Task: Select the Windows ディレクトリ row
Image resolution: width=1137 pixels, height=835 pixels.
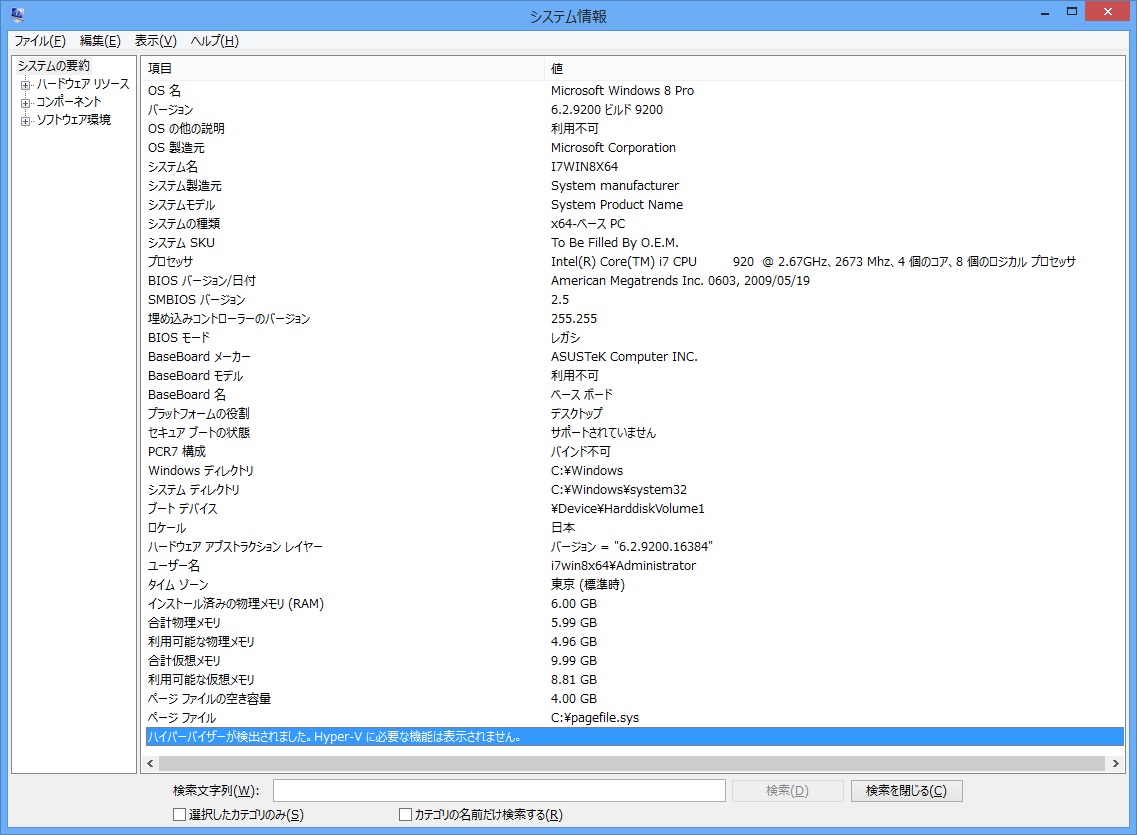Action: point(634,471)
